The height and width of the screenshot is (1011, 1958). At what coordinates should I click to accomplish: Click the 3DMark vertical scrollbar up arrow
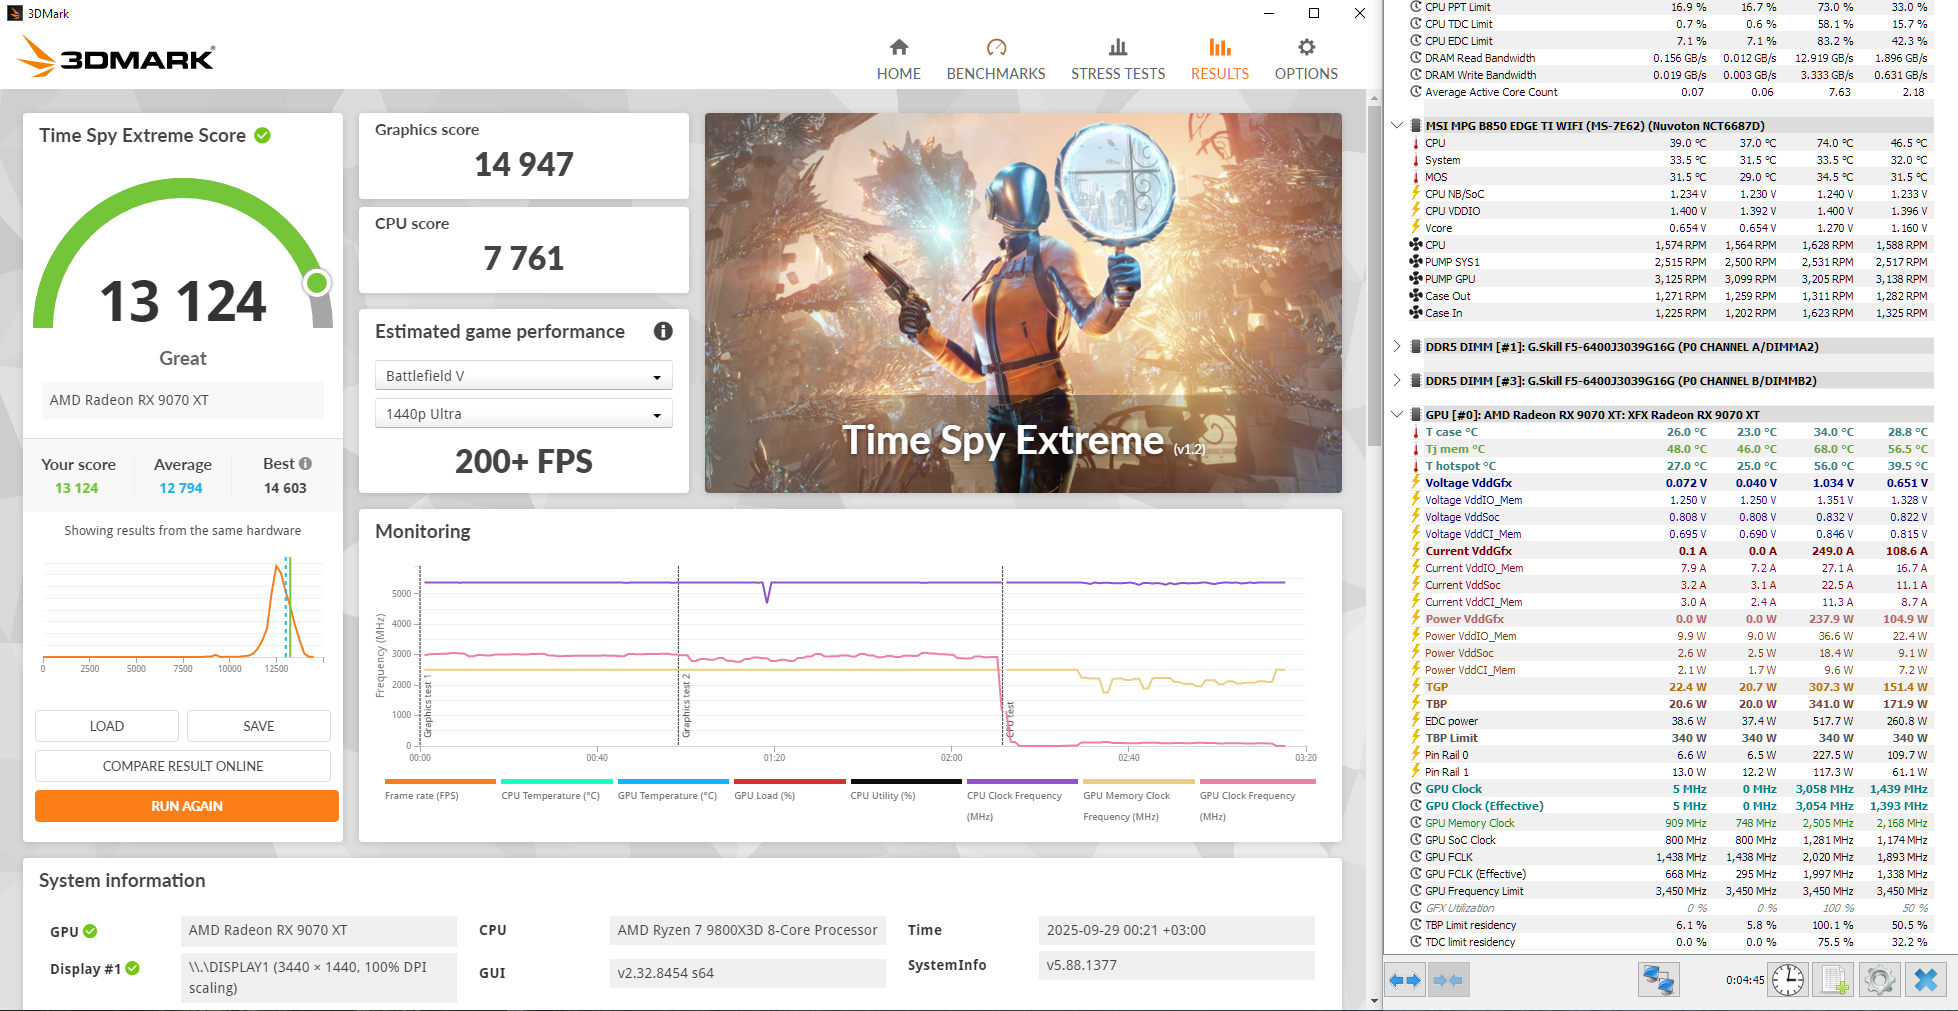tap(1374, 97)
